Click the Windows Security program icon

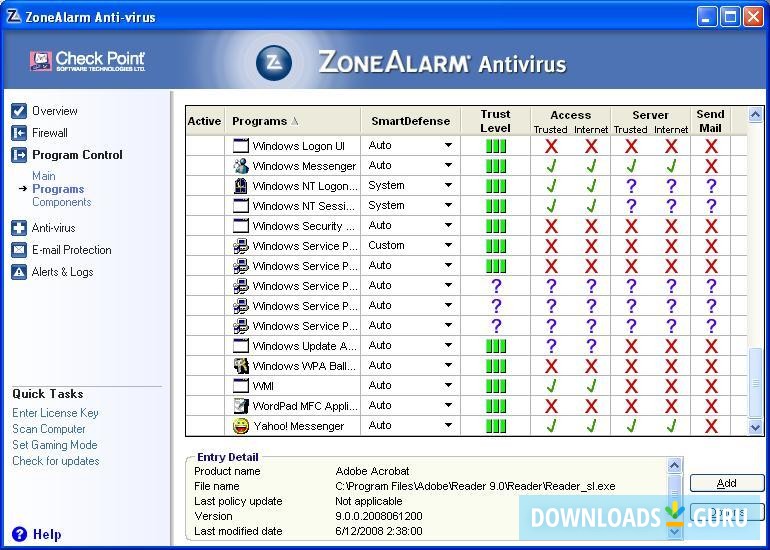(241, 226)
